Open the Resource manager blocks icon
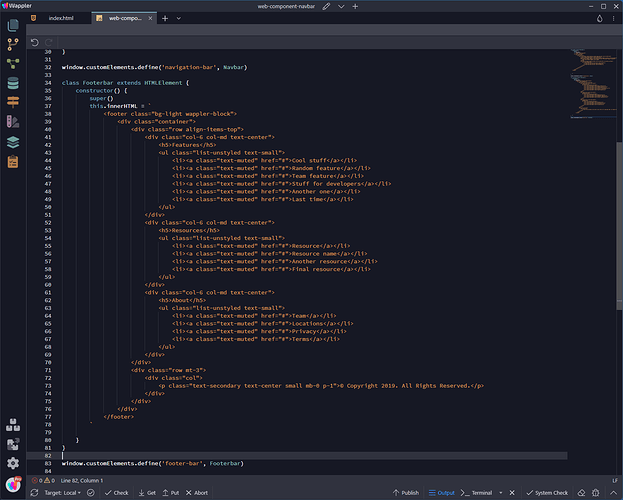The height and width of the screenshot is (500, 623). point(13,425)
